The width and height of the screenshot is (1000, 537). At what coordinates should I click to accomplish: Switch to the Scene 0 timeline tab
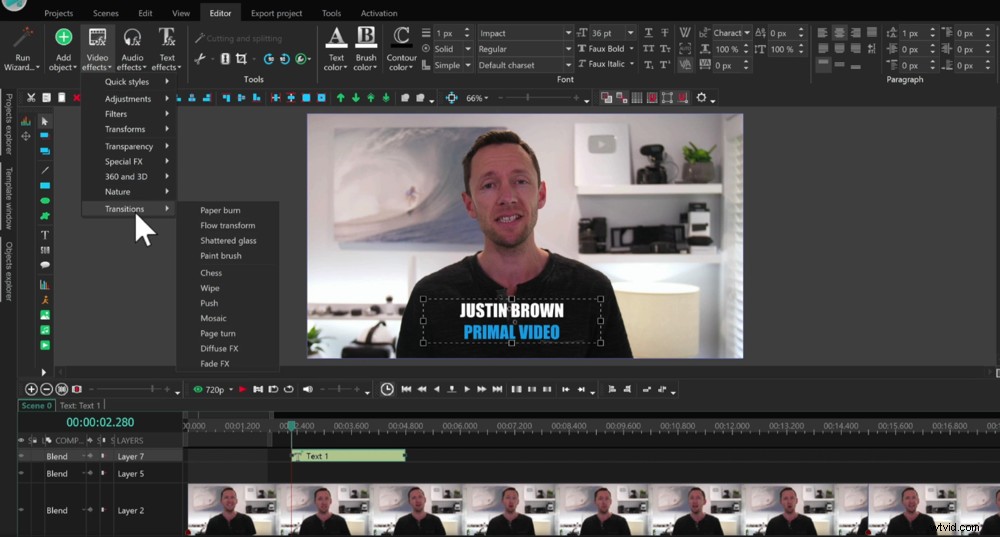coord(36,406)
